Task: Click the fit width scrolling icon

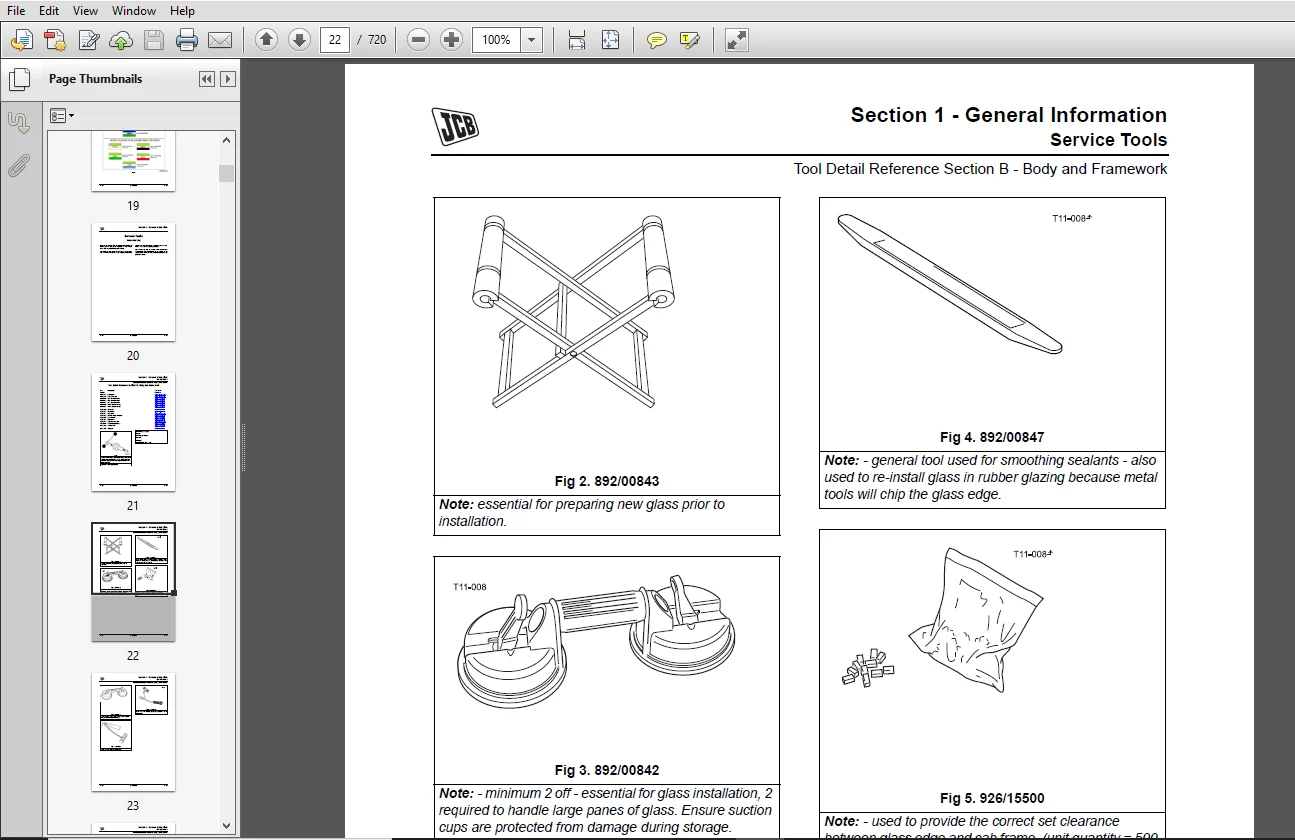Action: [577, 40]
